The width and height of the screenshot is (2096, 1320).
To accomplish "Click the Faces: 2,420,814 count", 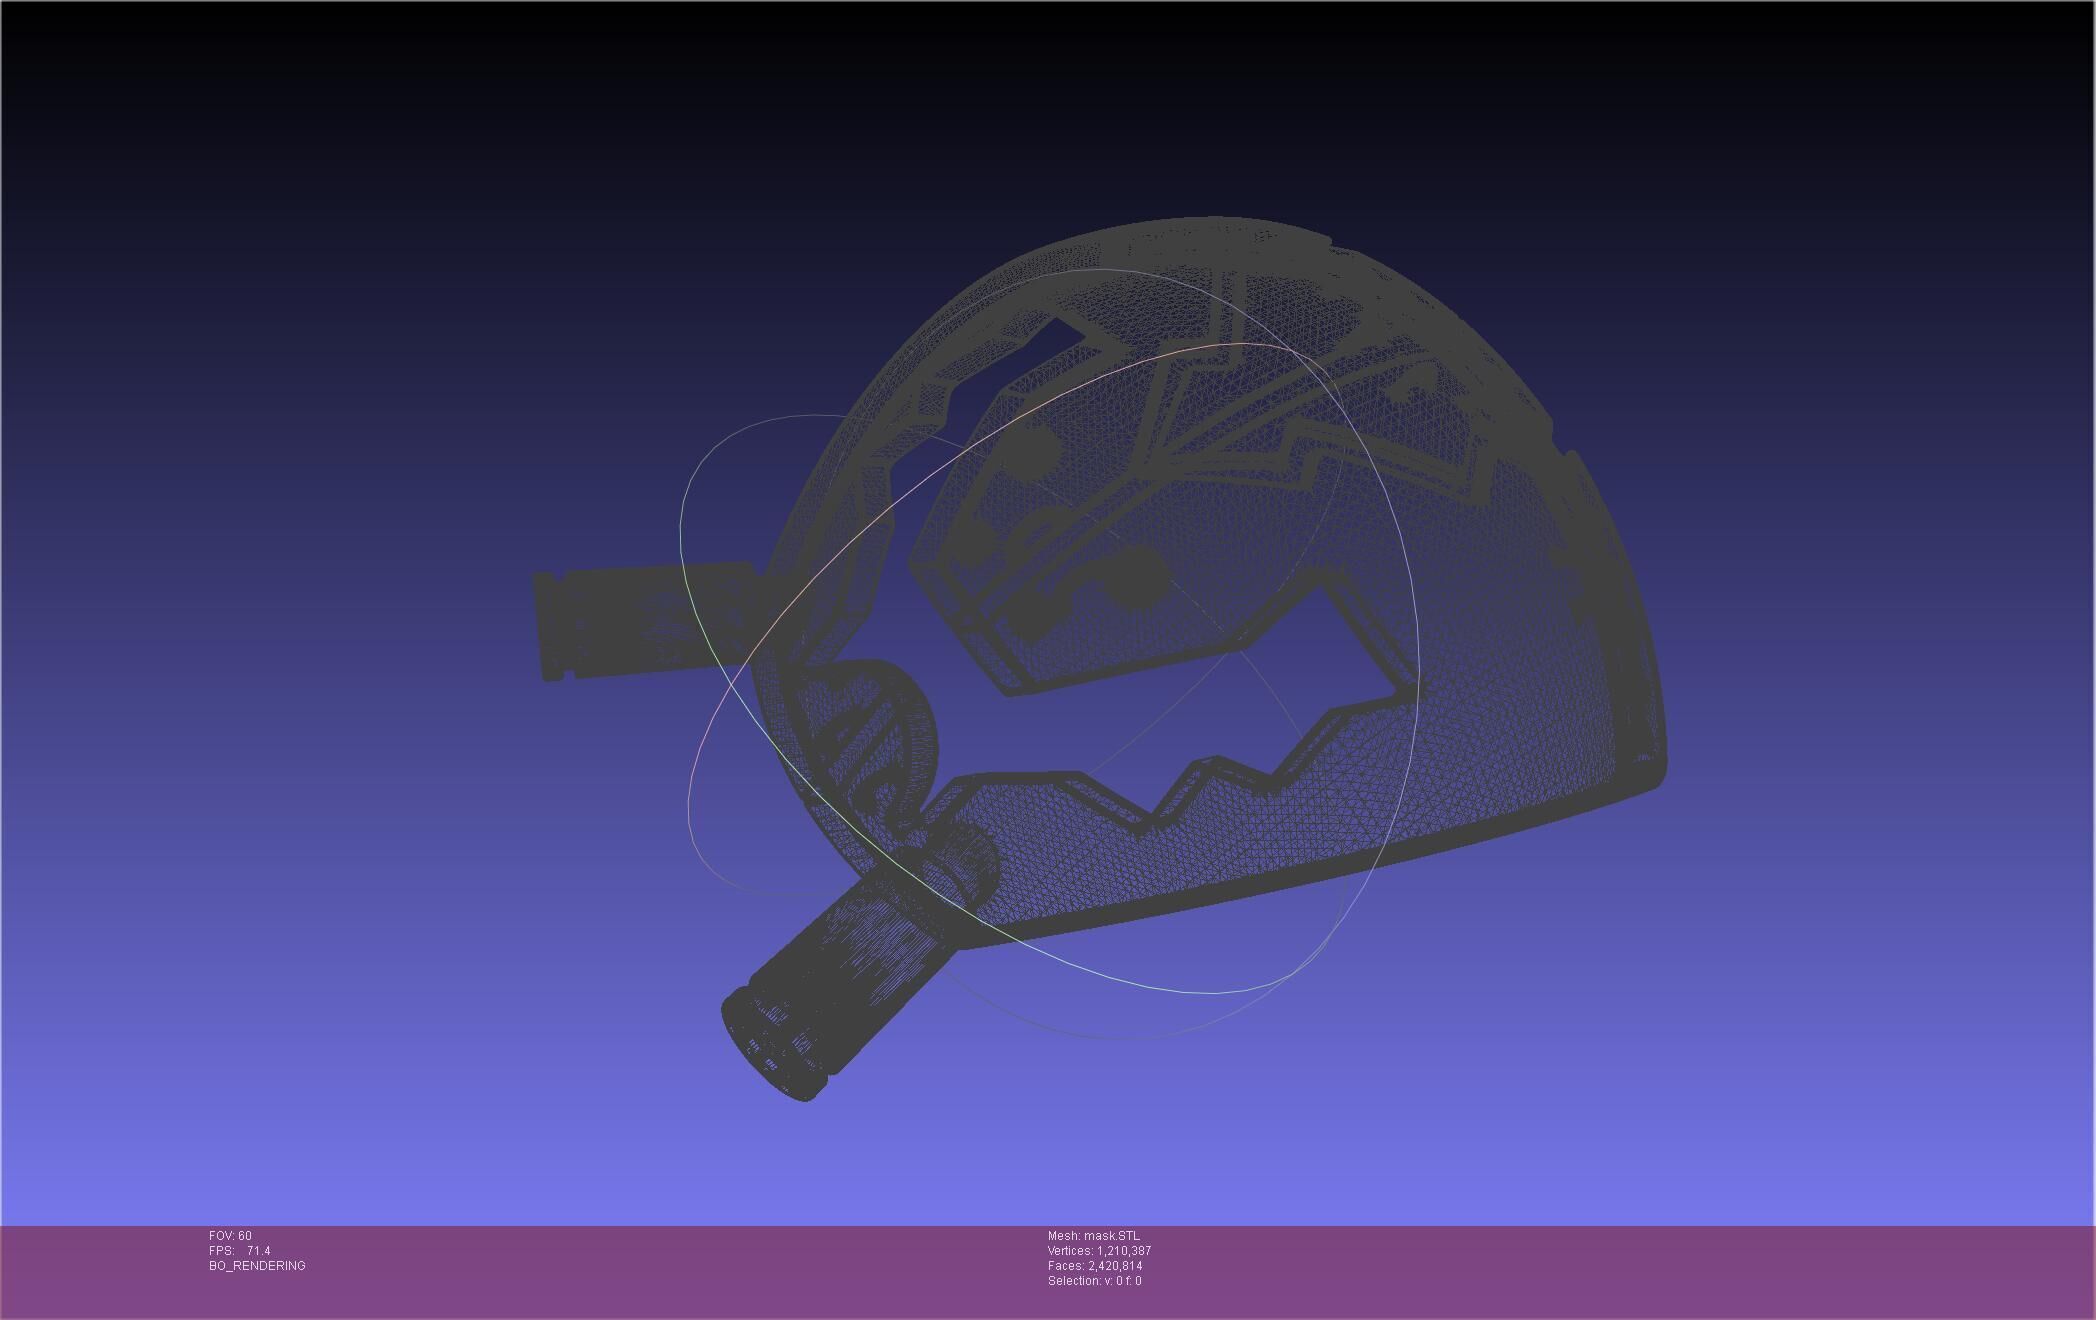I will point(1095,1266).
